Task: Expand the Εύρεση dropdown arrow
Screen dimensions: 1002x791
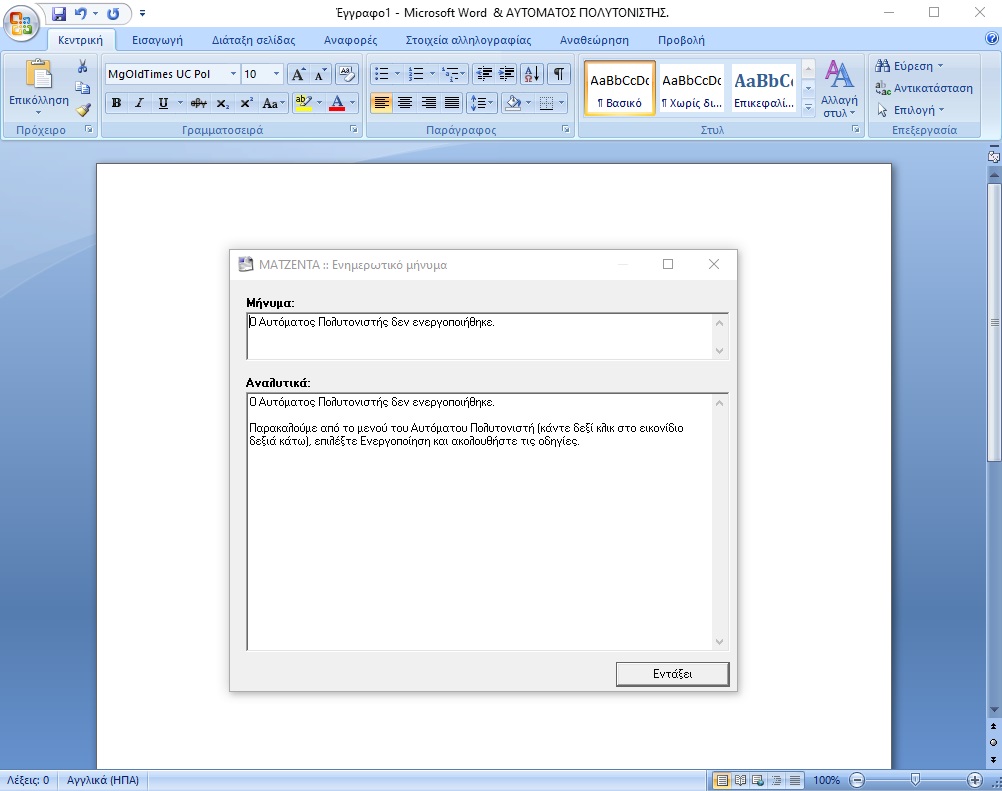Action: pos(940,66)
